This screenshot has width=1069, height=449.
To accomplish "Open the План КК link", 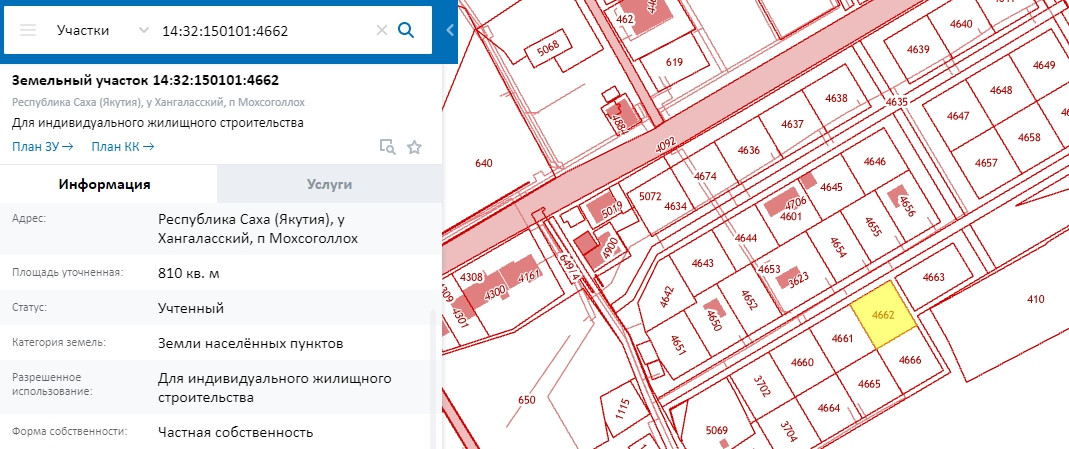I will coord(123,146).
